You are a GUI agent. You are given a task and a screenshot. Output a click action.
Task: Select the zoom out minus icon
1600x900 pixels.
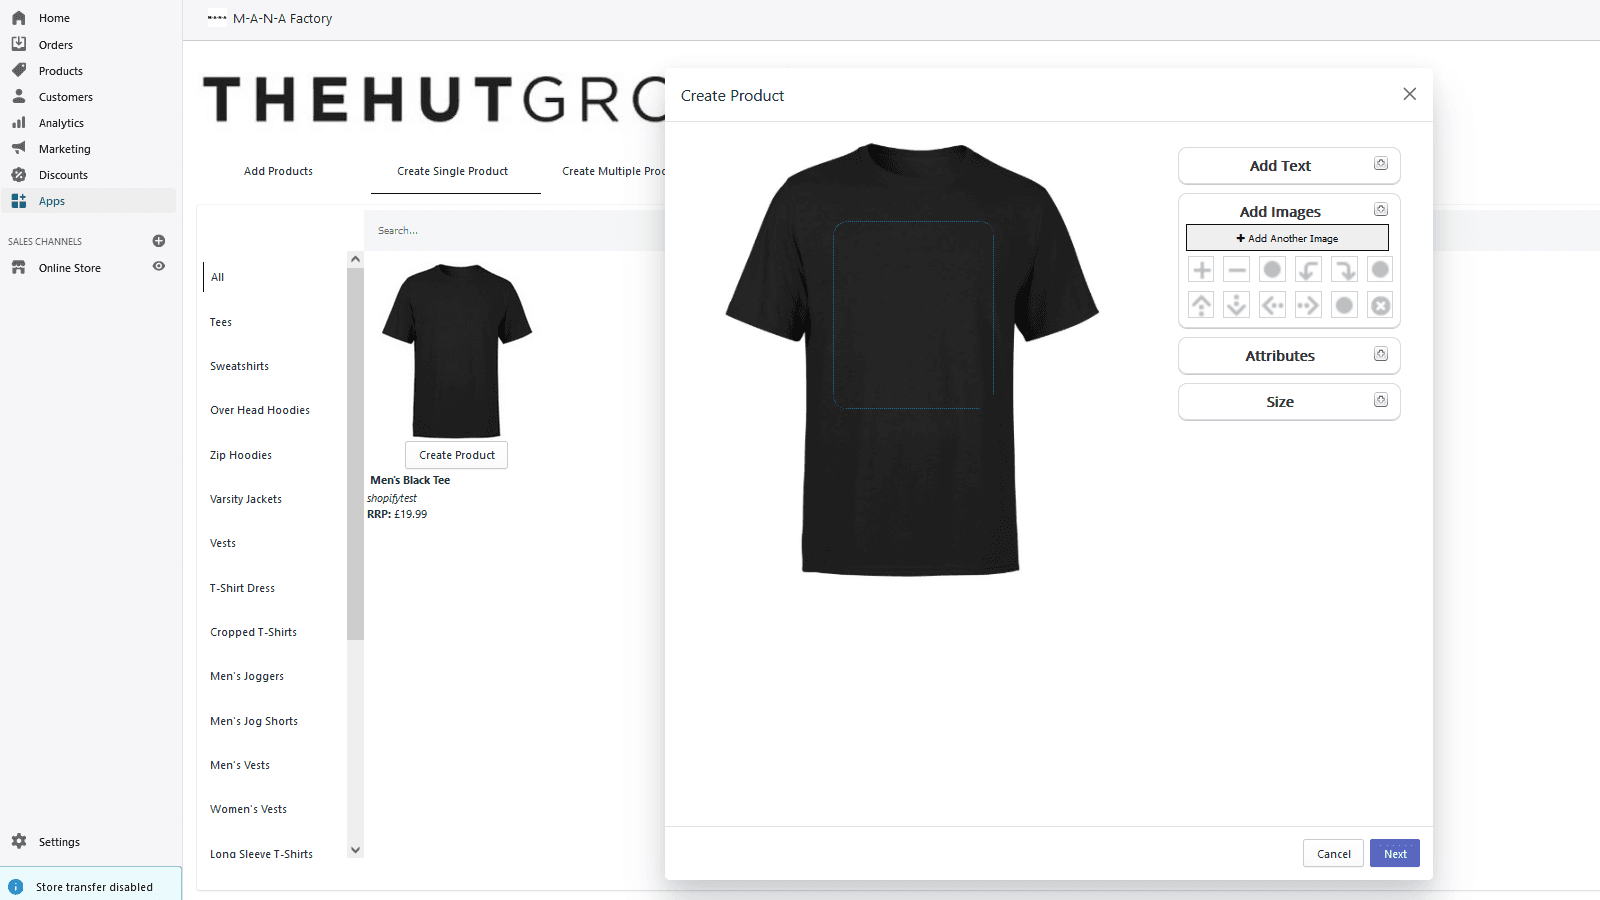coord(1236,268)
